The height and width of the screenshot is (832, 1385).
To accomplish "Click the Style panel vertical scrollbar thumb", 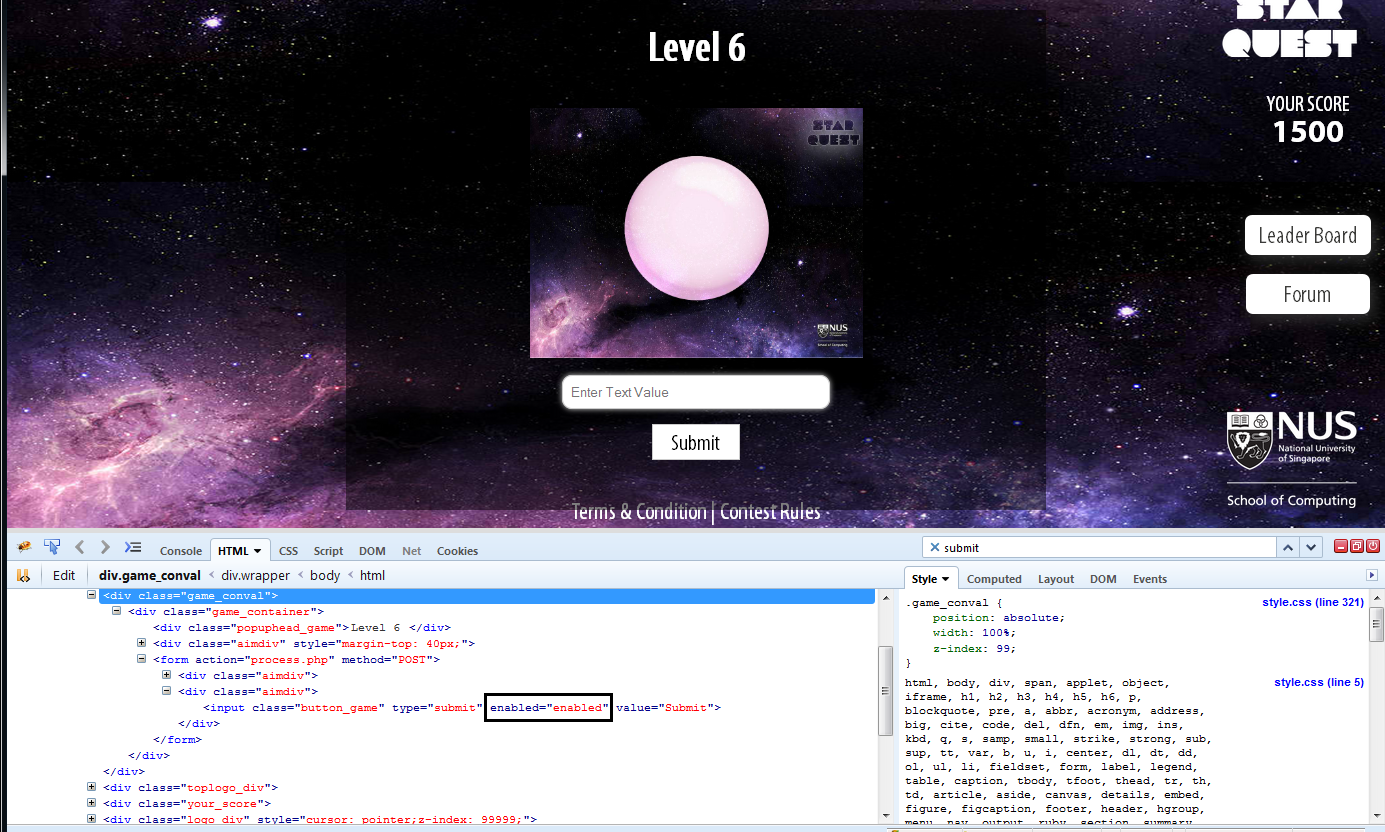I will (1376, 624).
